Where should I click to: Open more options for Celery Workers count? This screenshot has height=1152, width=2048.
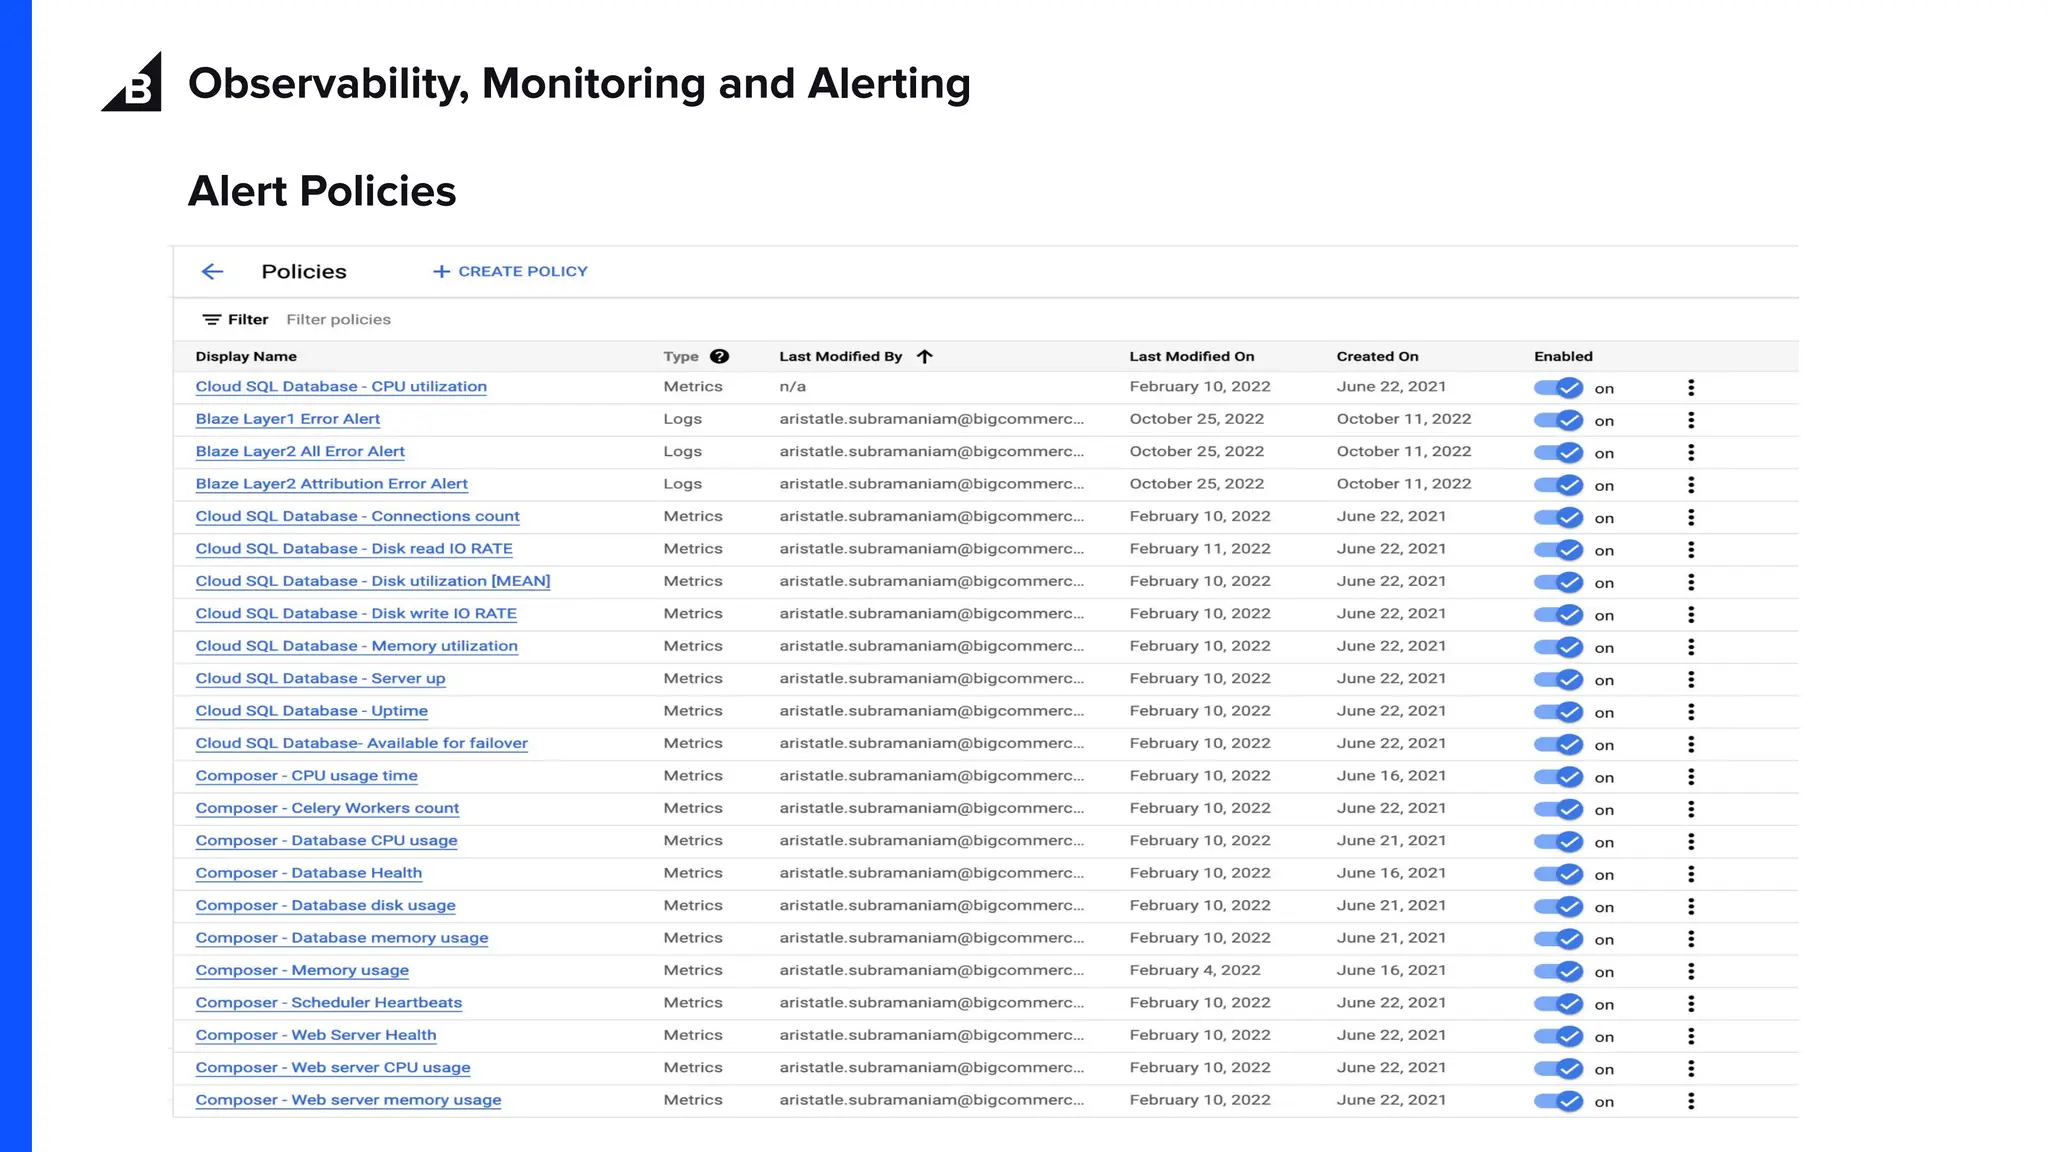[1691, 809]
